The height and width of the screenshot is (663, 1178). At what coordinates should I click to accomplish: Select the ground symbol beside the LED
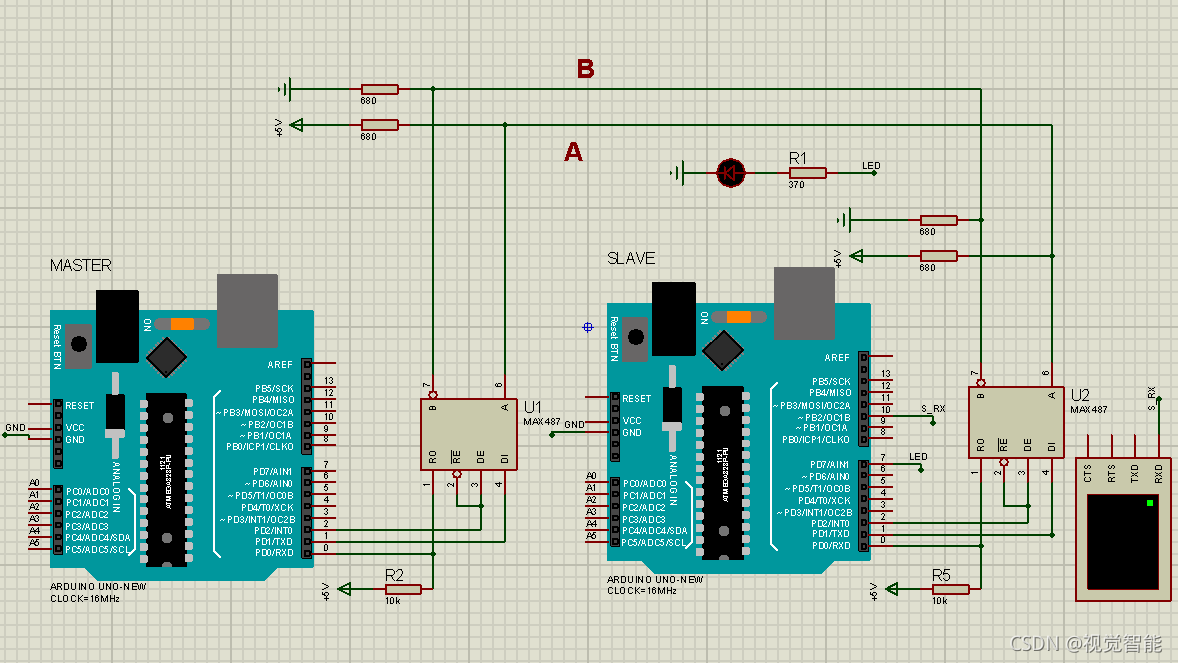pyautogui.click(x=678, y=173)
